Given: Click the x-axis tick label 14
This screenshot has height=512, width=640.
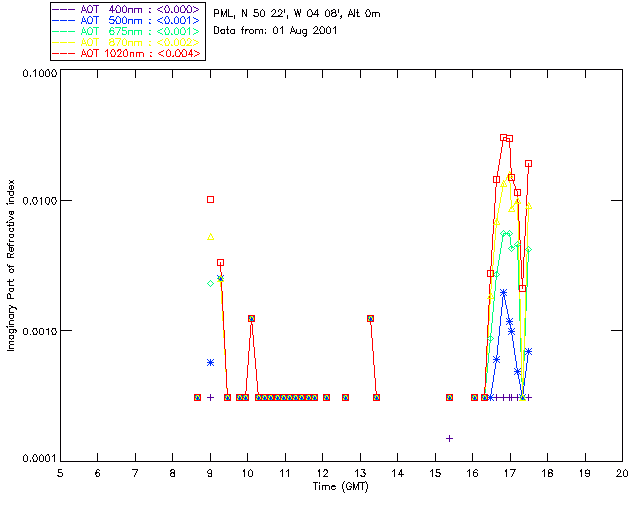Looking at the screenshot, I should [x=398, y=473].
